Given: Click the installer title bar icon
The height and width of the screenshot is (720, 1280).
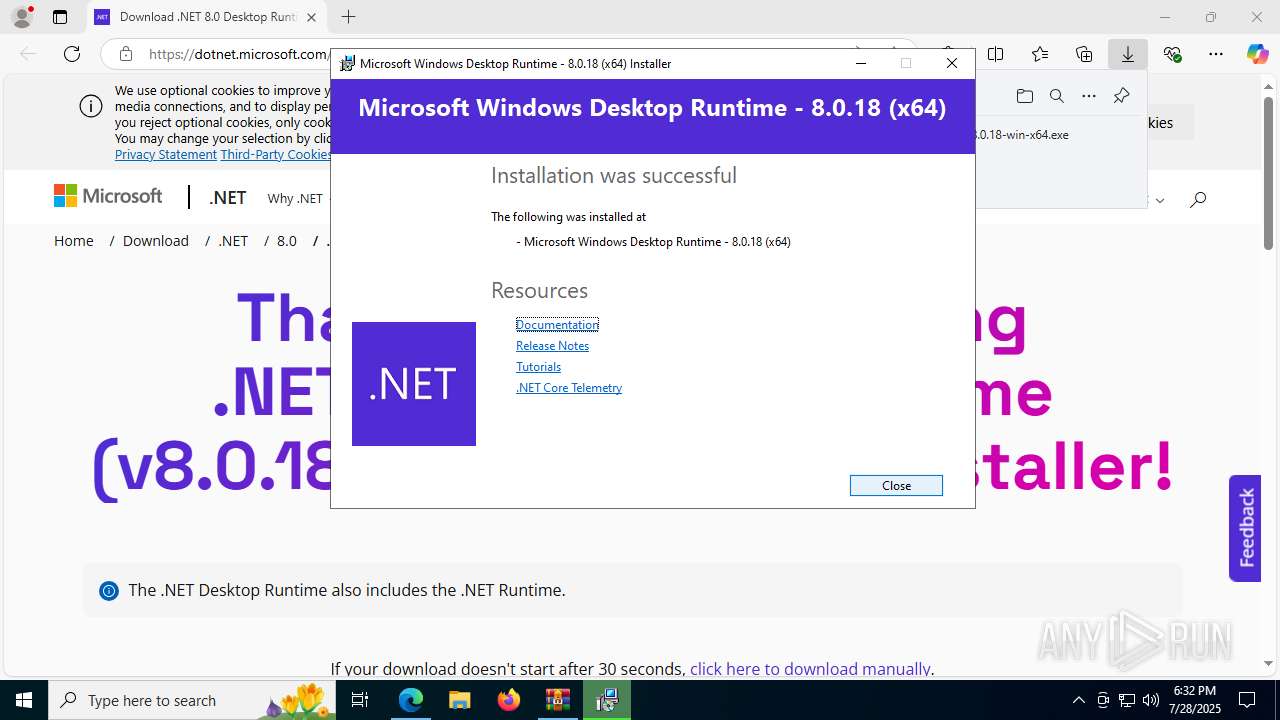Looking at the screenshot, I should (347, 63).
